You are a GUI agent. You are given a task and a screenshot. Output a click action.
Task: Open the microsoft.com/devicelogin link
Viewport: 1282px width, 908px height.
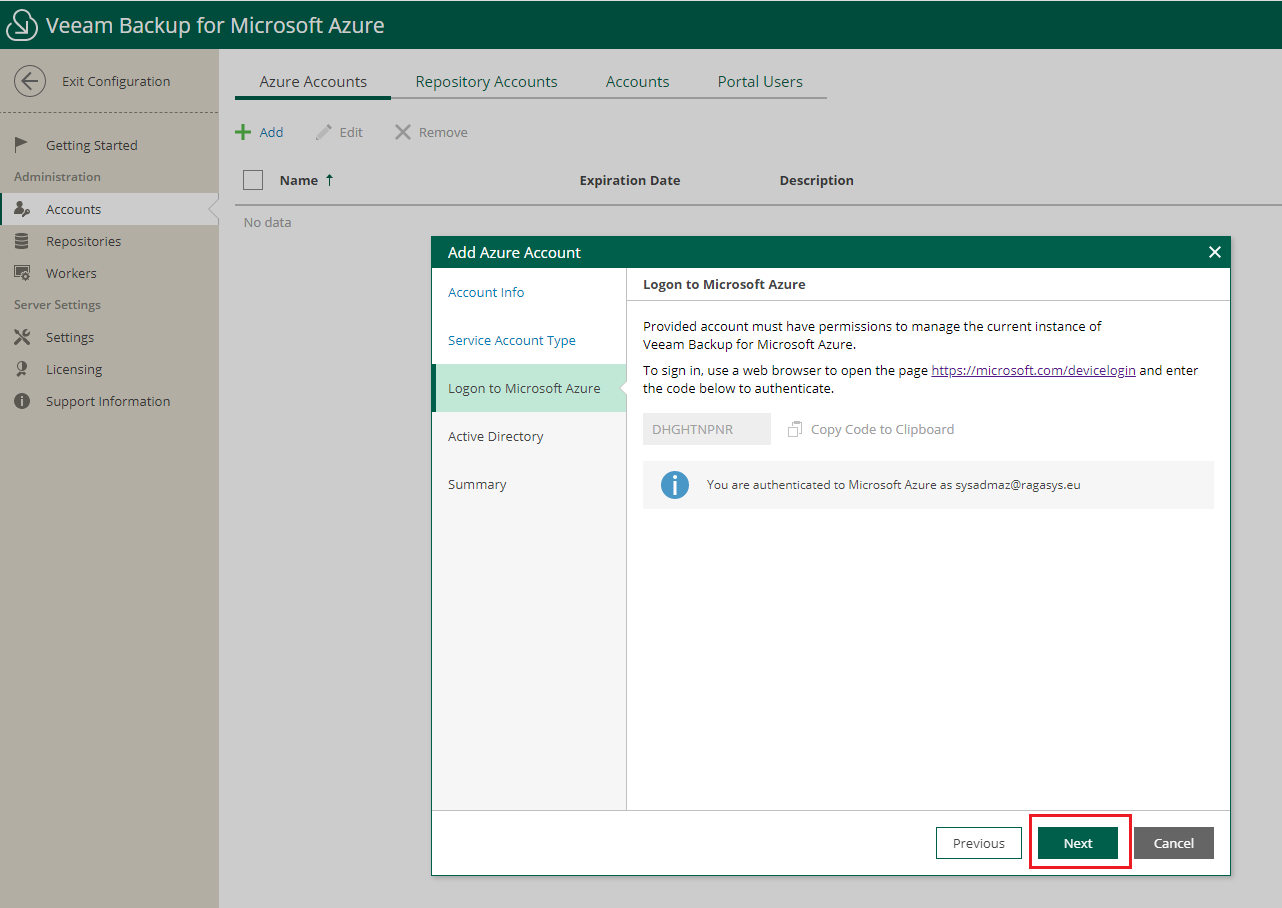coord(1033,369)
